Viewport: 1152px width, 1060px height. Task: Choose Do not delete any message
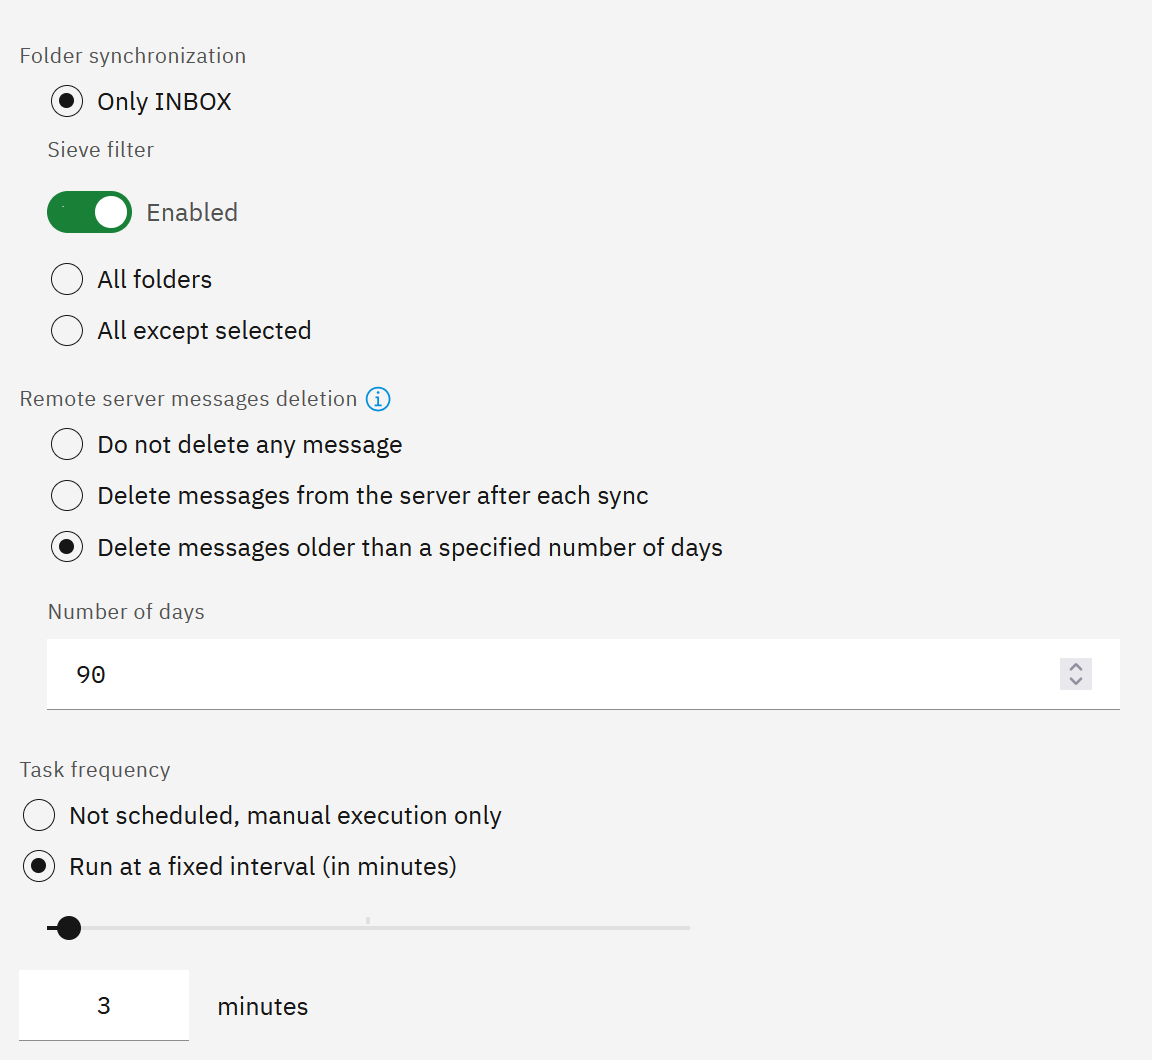[x=67, y=444]
